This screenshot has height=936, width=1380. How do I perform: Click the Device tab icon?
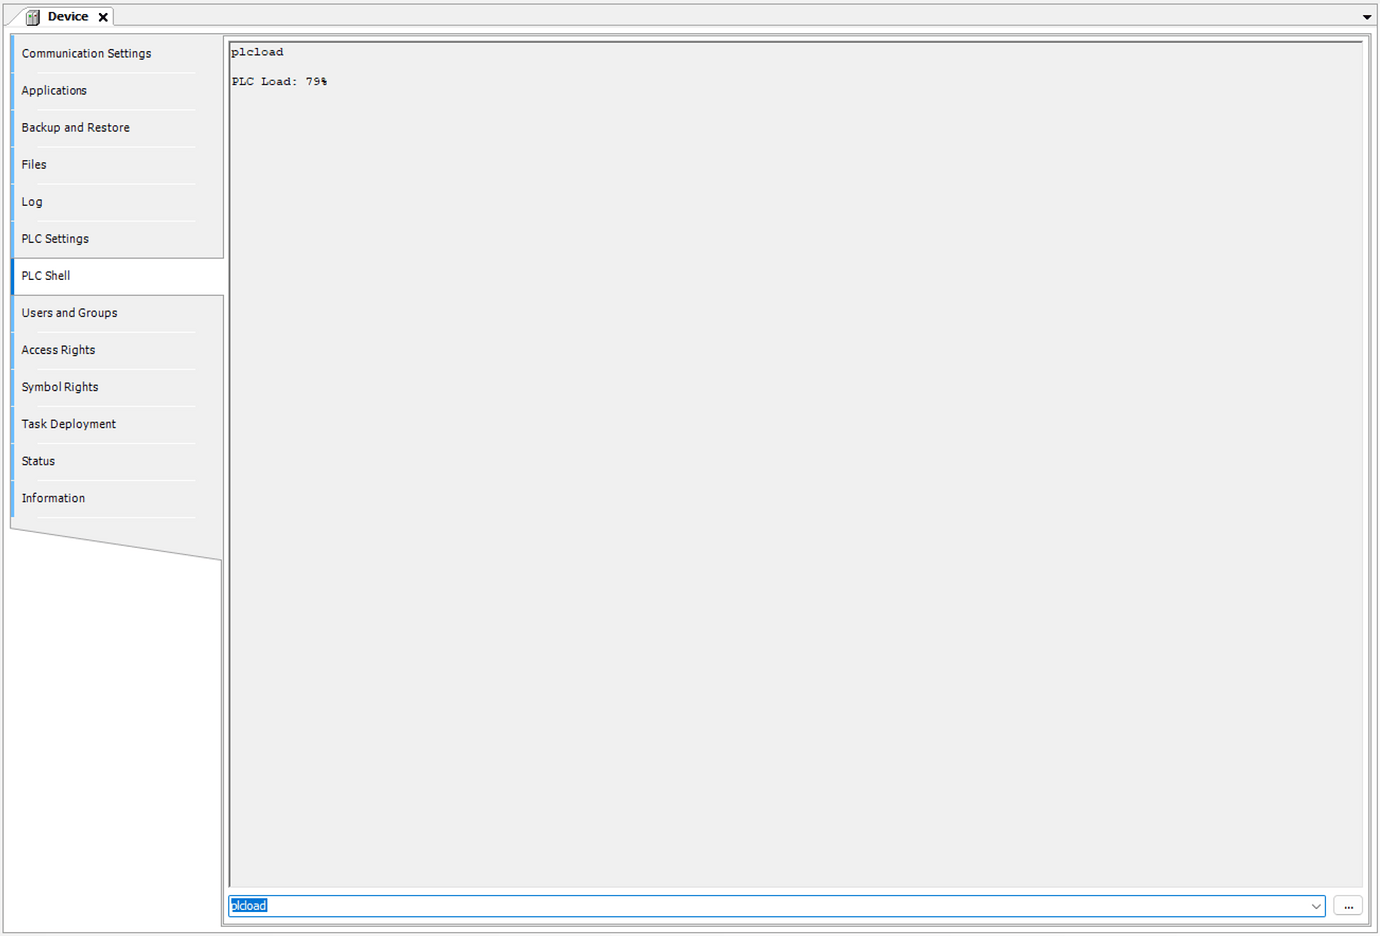pyautogui.click(x=33, y=17)
